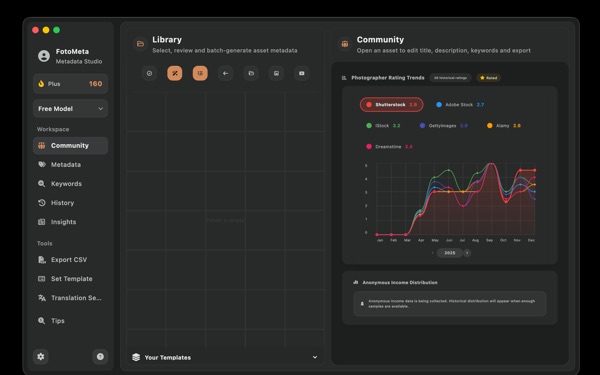Click the open folder toolbar icon
The image size is (600, 375).
[x=251, y=73]
